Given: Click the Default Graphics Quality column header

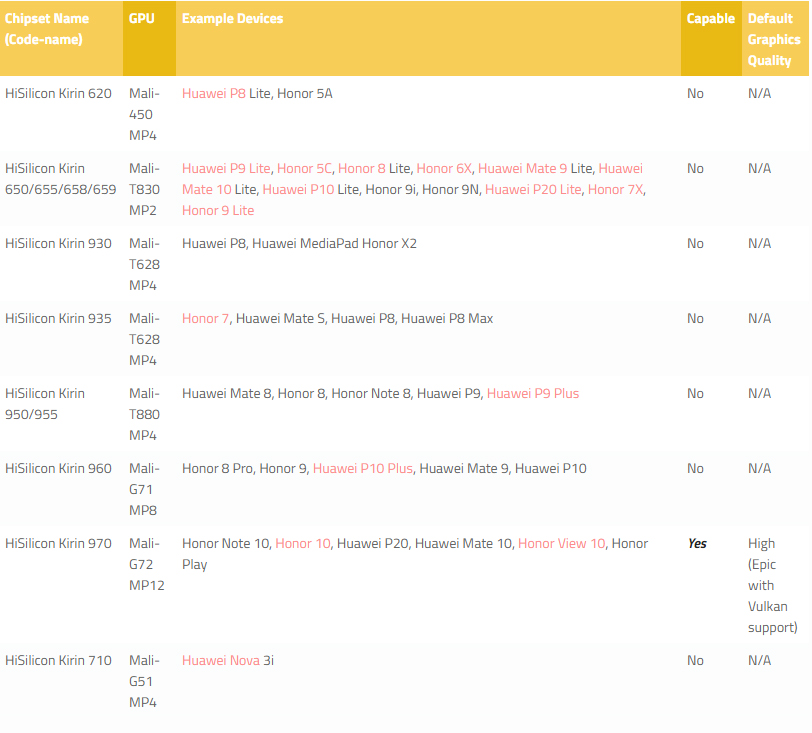Looking at the screenshot, I should point(775,38).
